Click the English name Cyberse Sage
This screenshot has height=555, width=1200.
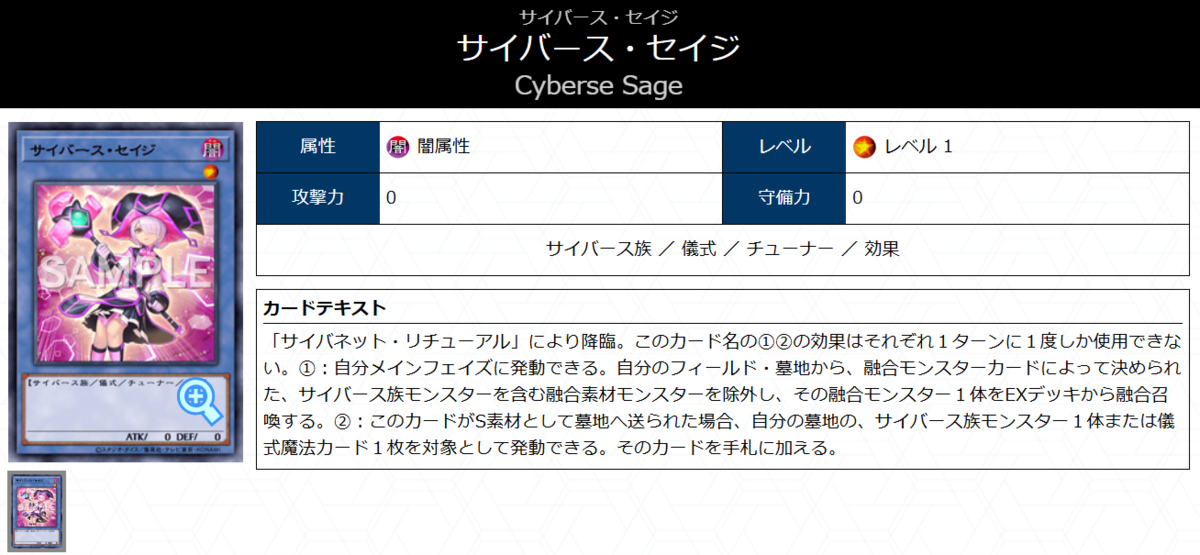[x=599, y=86]
